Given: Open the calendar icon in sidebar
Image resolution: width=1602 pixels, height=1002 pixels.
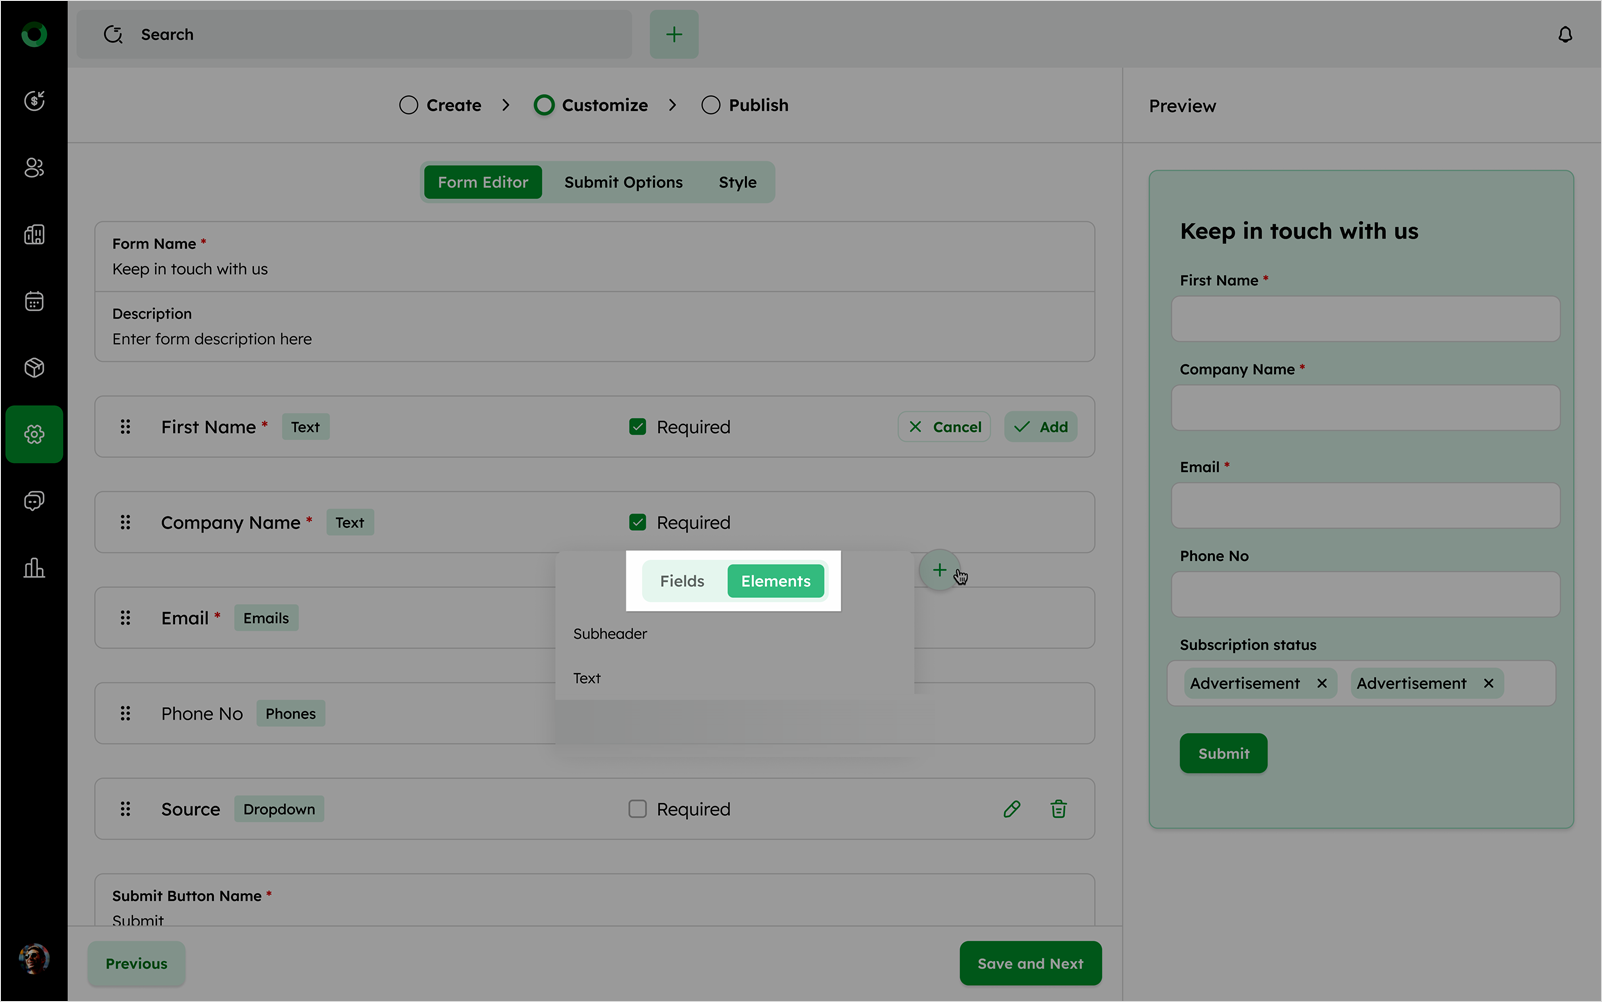Looking at the screenshot, I should 34,301.
